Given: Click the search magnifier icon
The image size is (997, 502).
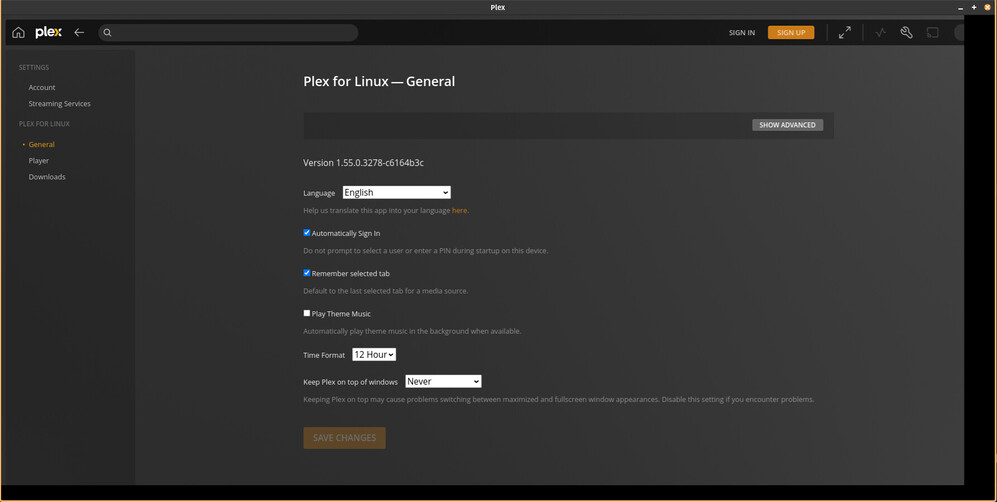Looking at the screenshot, I should click(x=107, y=32).
